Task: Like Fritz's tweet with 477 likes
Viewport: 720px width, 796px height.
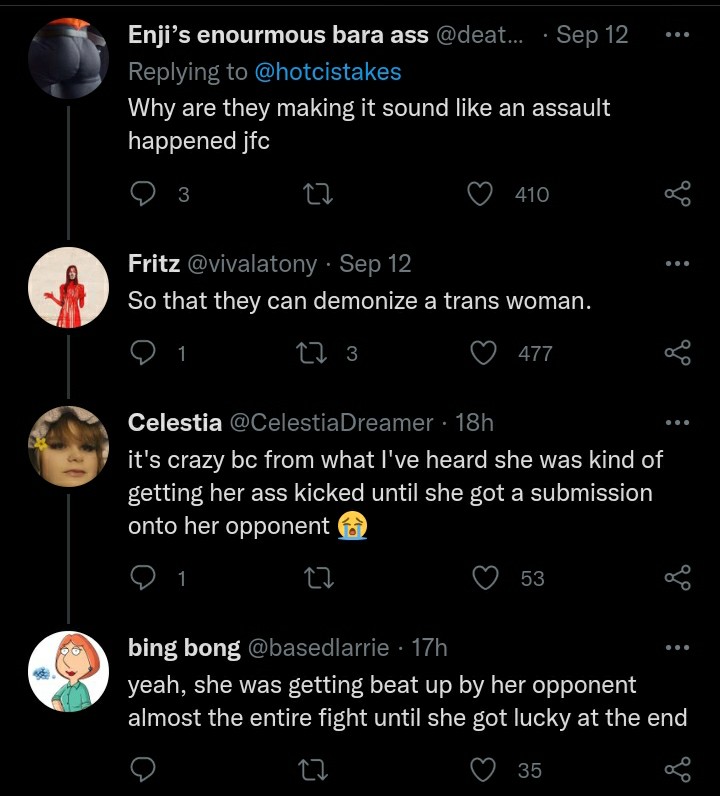Action: 483,353
